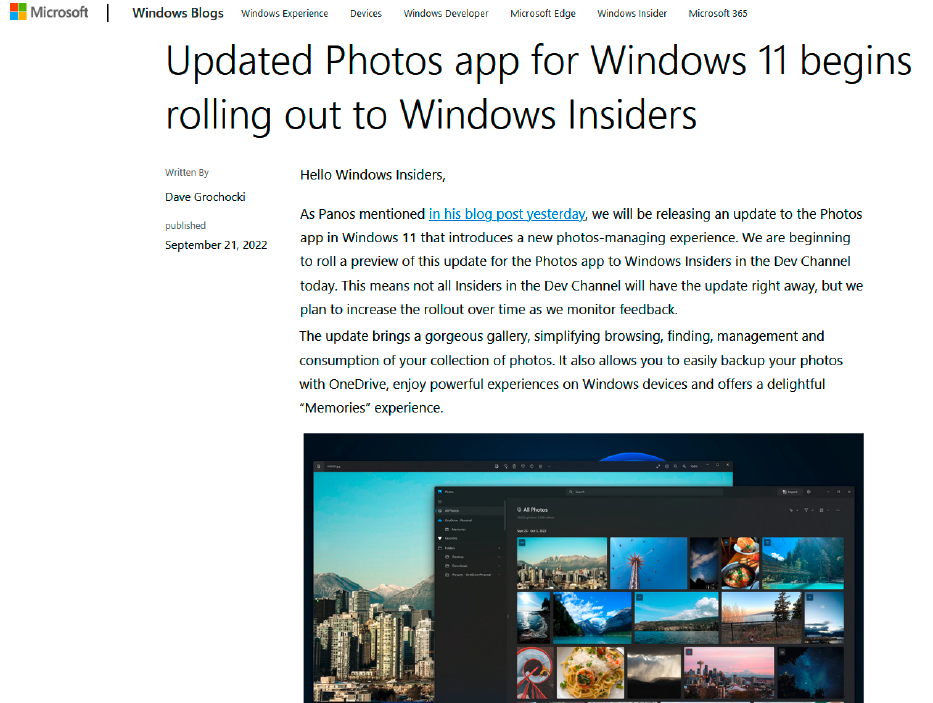Click author name Dave Grochocki
Screen dimensions: 933x703
pyautogui.click(x=205, y=197)
